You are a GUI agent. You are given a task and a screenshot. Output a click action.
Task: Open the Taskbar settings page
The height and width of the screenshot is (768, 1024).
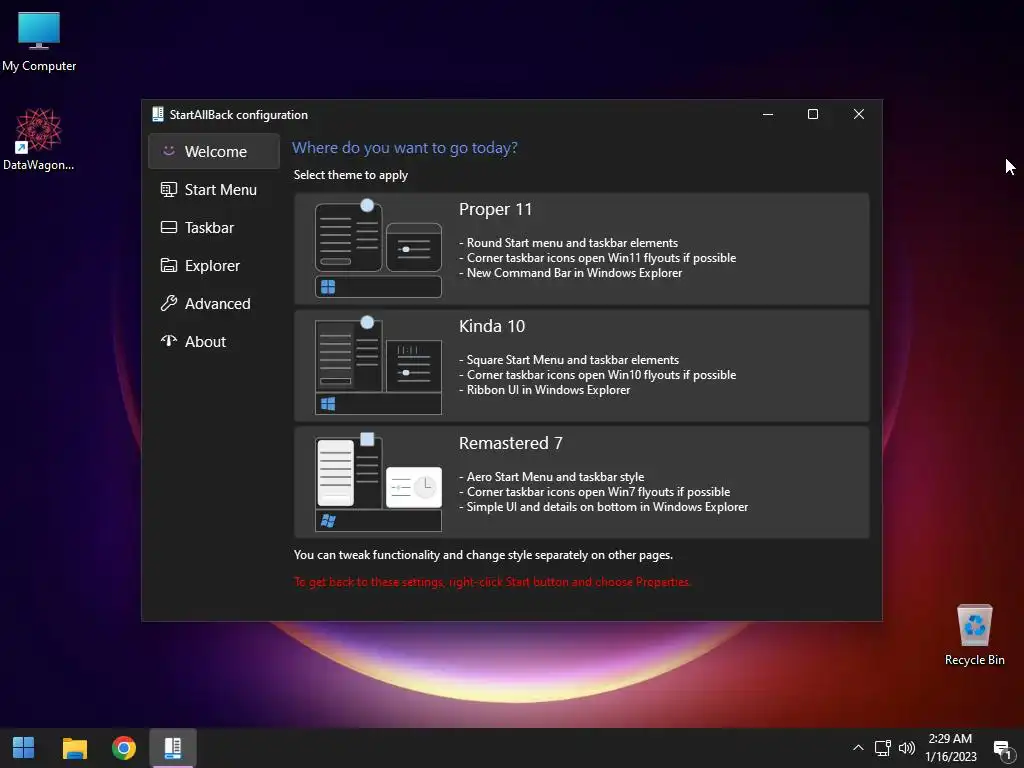pyautogui.click(x=214, y=227)
